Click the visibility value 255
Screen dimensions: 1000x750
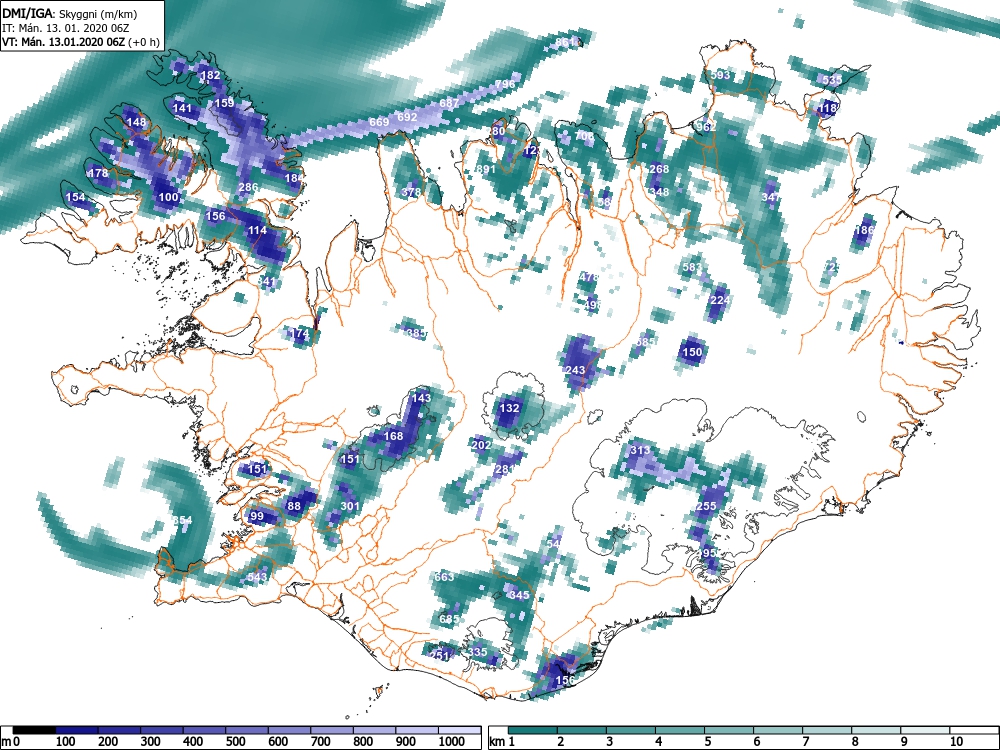707,506
